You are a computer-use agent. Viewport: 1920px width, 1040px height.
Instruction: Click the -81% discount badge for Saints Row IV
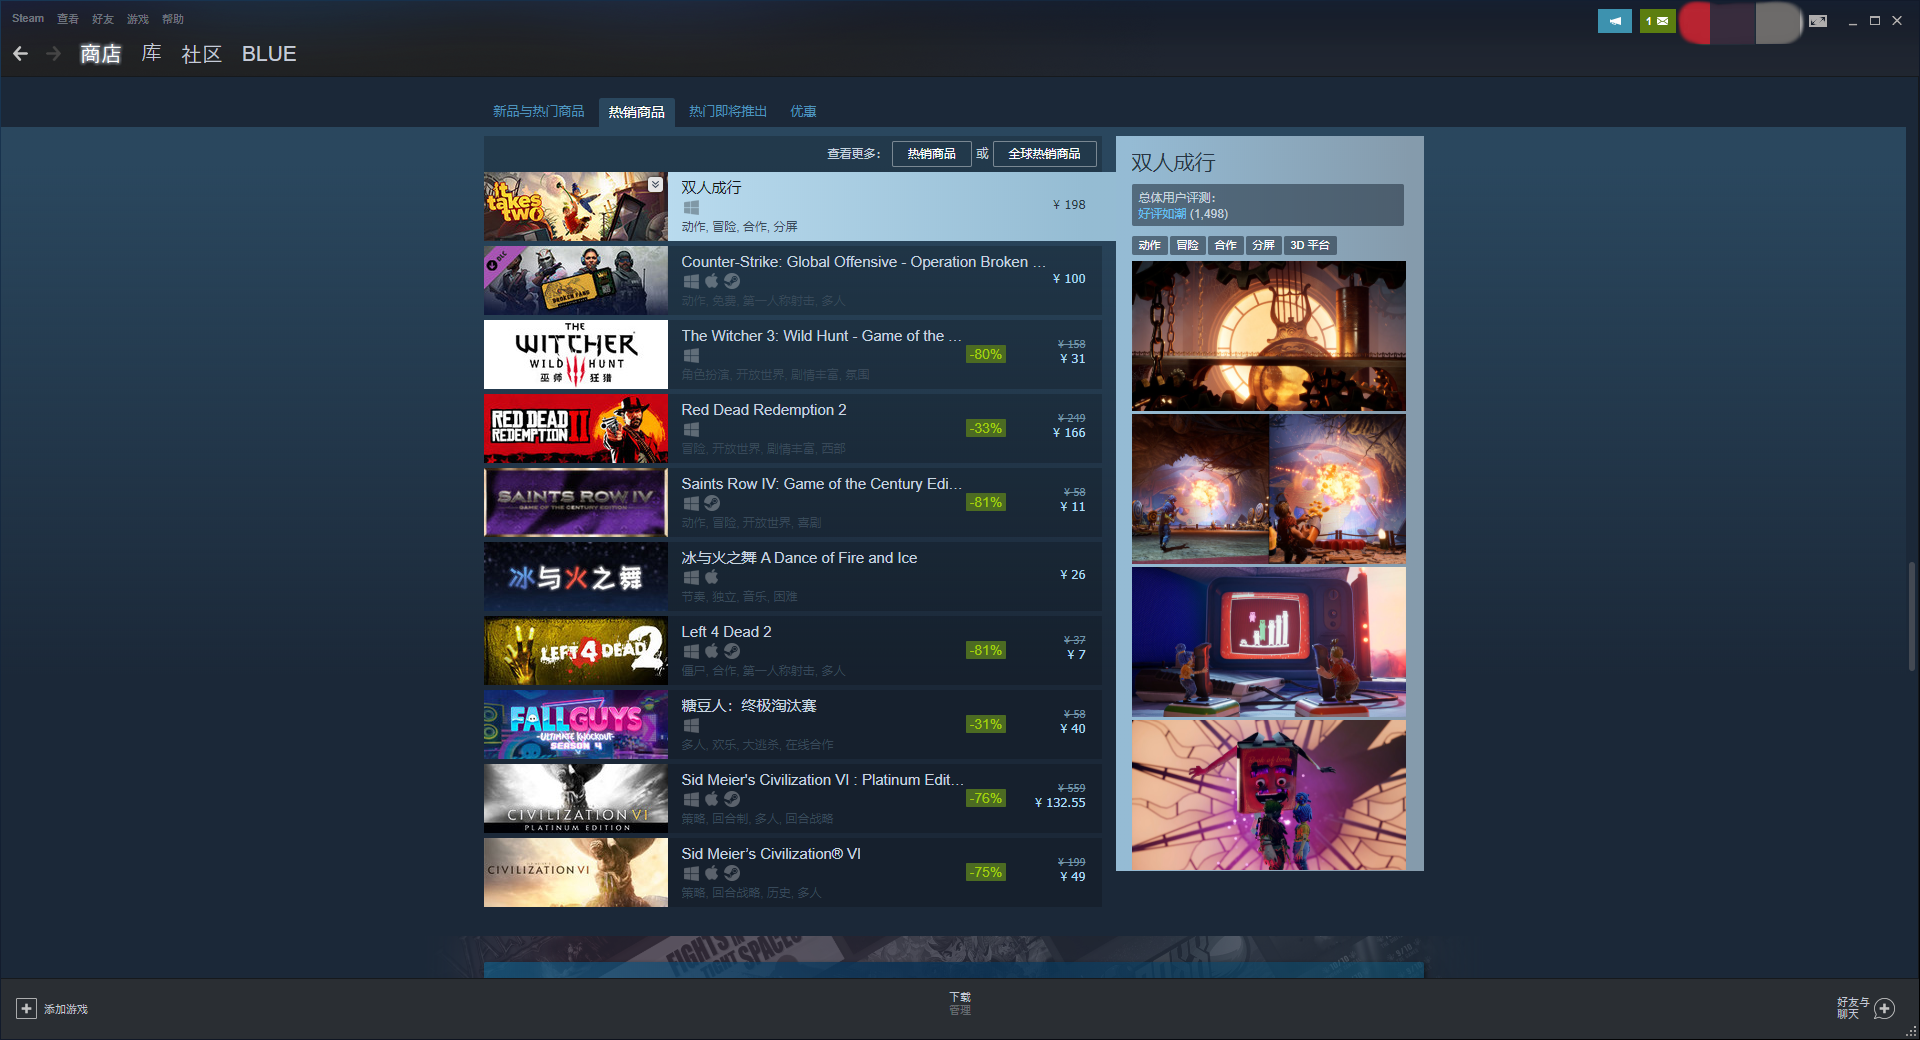[986, 502]
